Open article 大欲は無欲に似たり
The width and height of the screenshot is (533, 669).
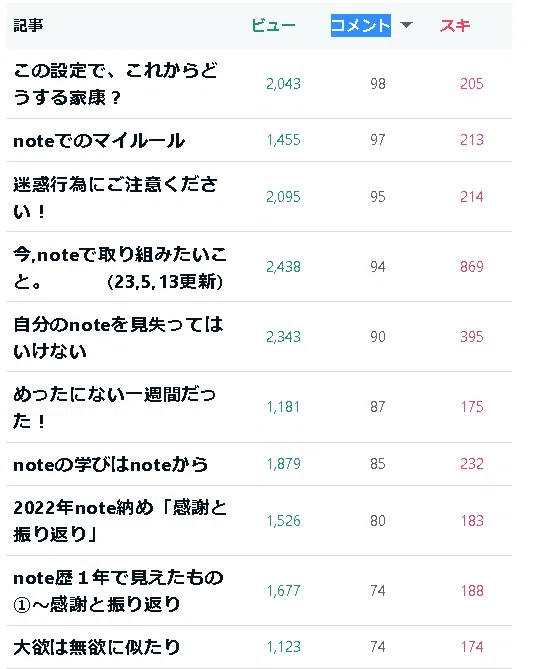click(96, 647)
